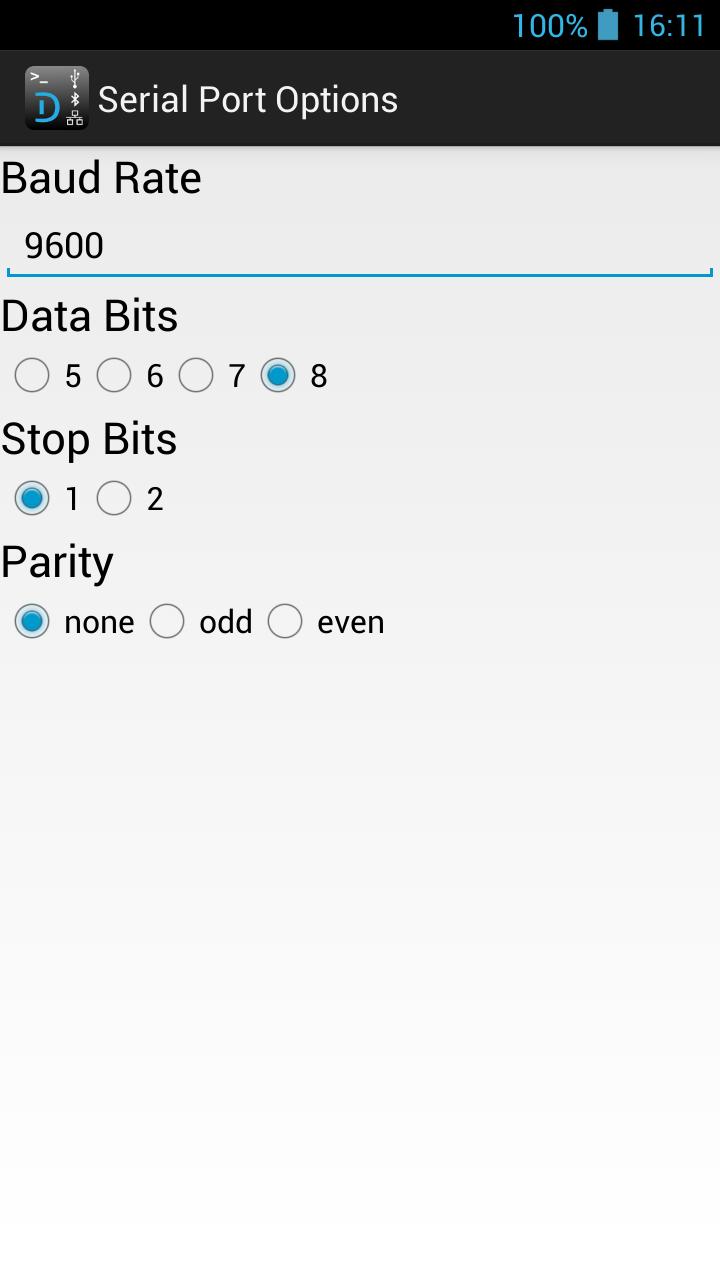The height and width of the screenshot is (1280, 720).
Task: Tap the battery icon in the status bar
Action: coord(608,25)
